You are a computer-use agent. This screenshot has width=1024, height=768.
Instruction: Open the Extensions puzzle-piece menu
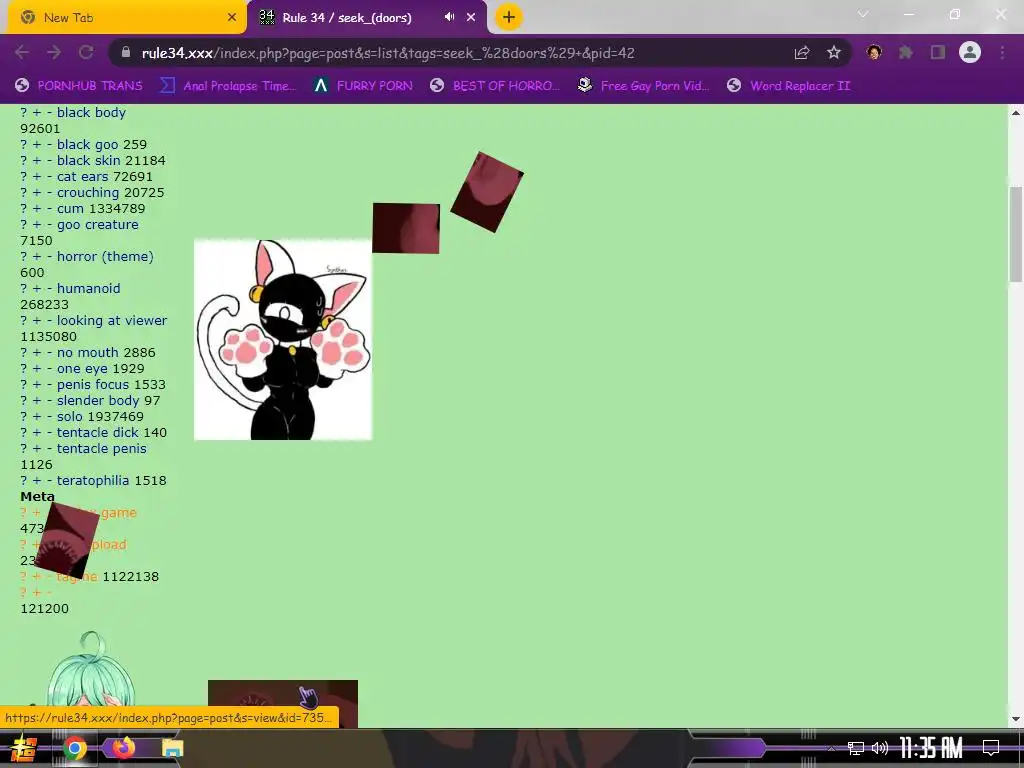(x=906, y=52)
